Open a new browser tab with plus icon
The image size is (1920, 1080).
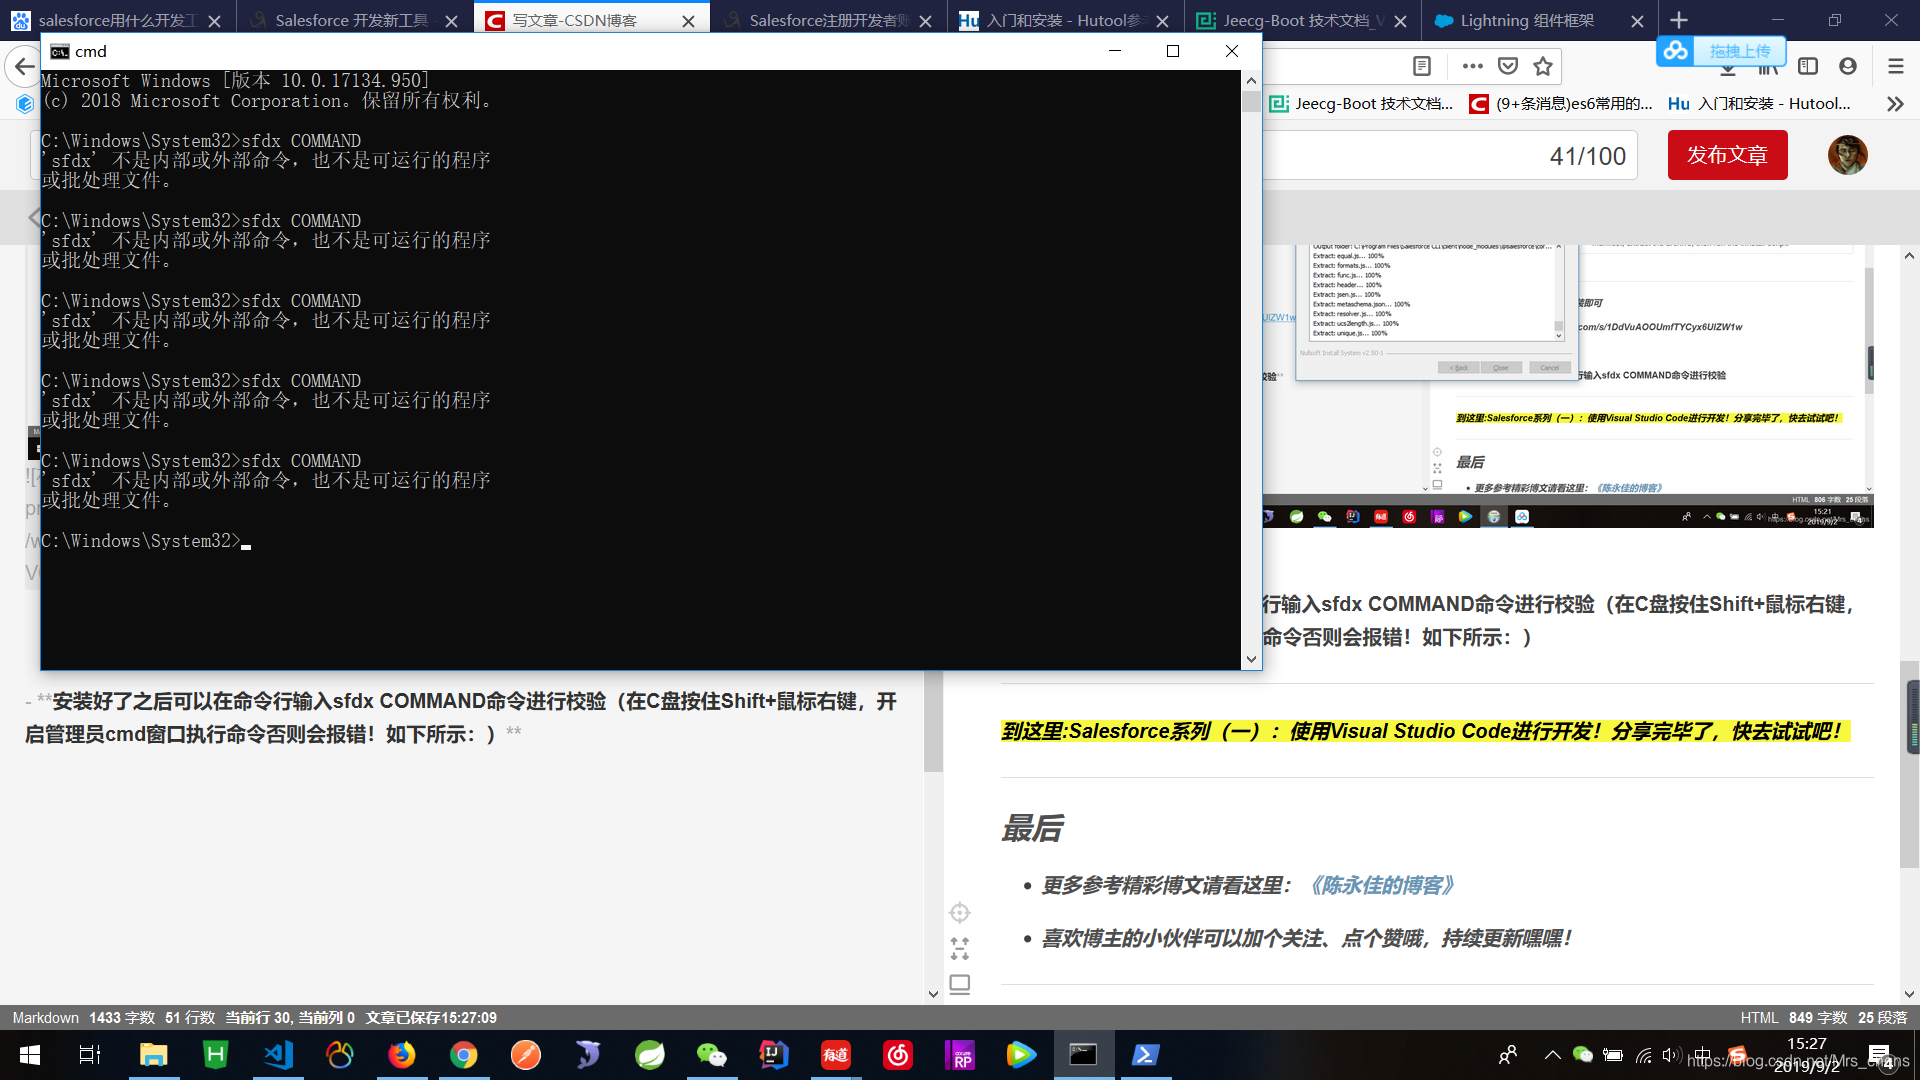click(x=1679, y=20)
